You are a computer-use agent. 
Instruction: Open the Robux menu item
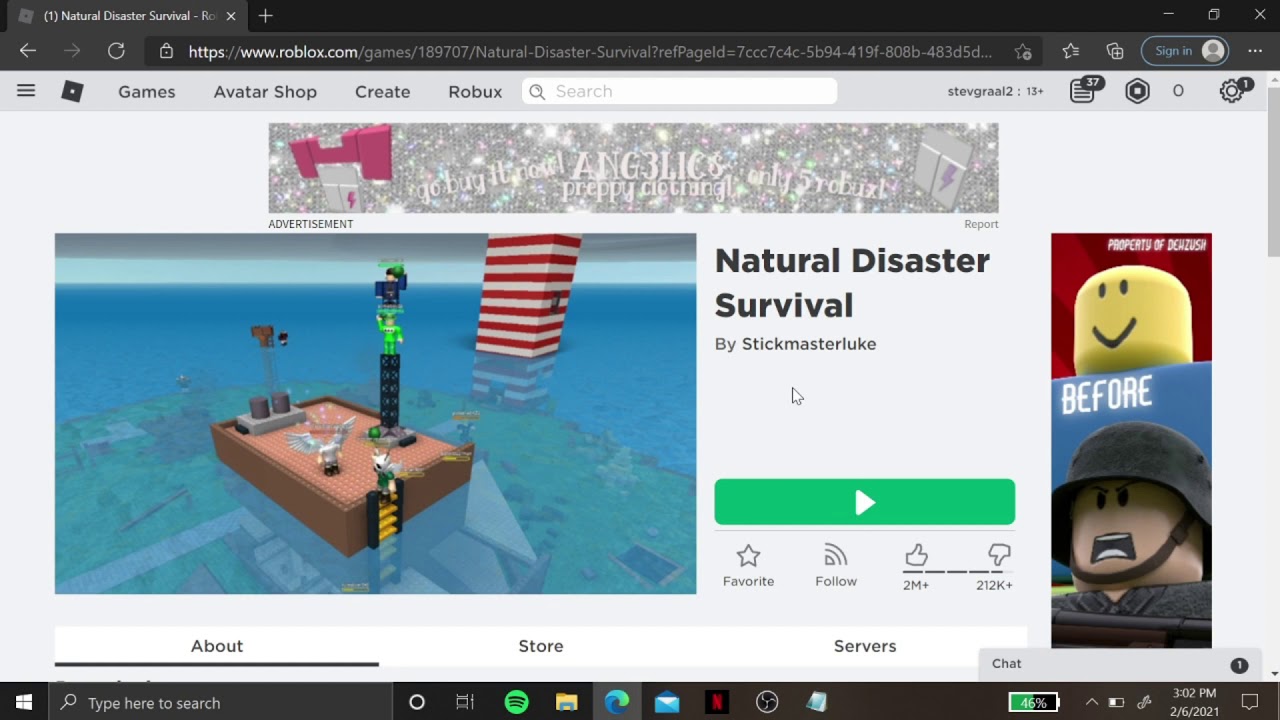coord(475,91)
